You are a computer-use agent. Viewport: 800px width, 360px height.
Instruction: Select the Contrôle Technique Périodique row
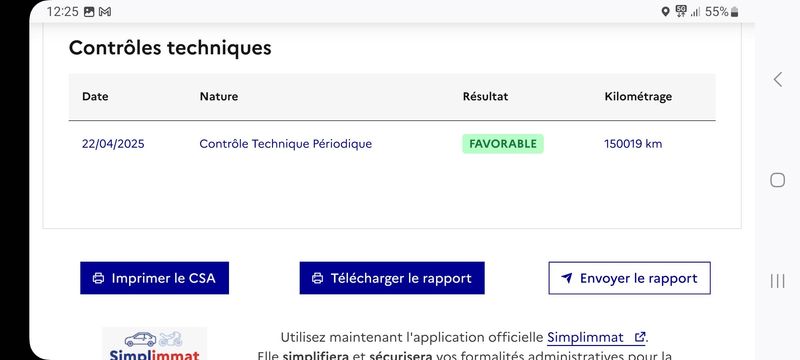point(392,144)
